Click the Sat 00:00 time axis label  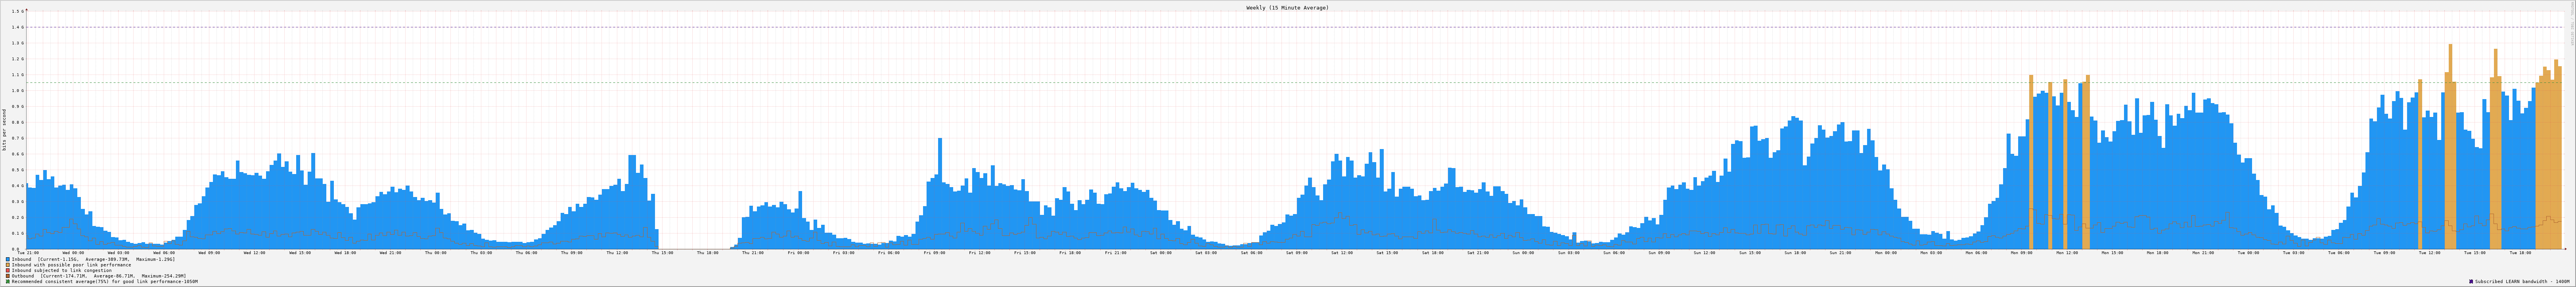1160,253
